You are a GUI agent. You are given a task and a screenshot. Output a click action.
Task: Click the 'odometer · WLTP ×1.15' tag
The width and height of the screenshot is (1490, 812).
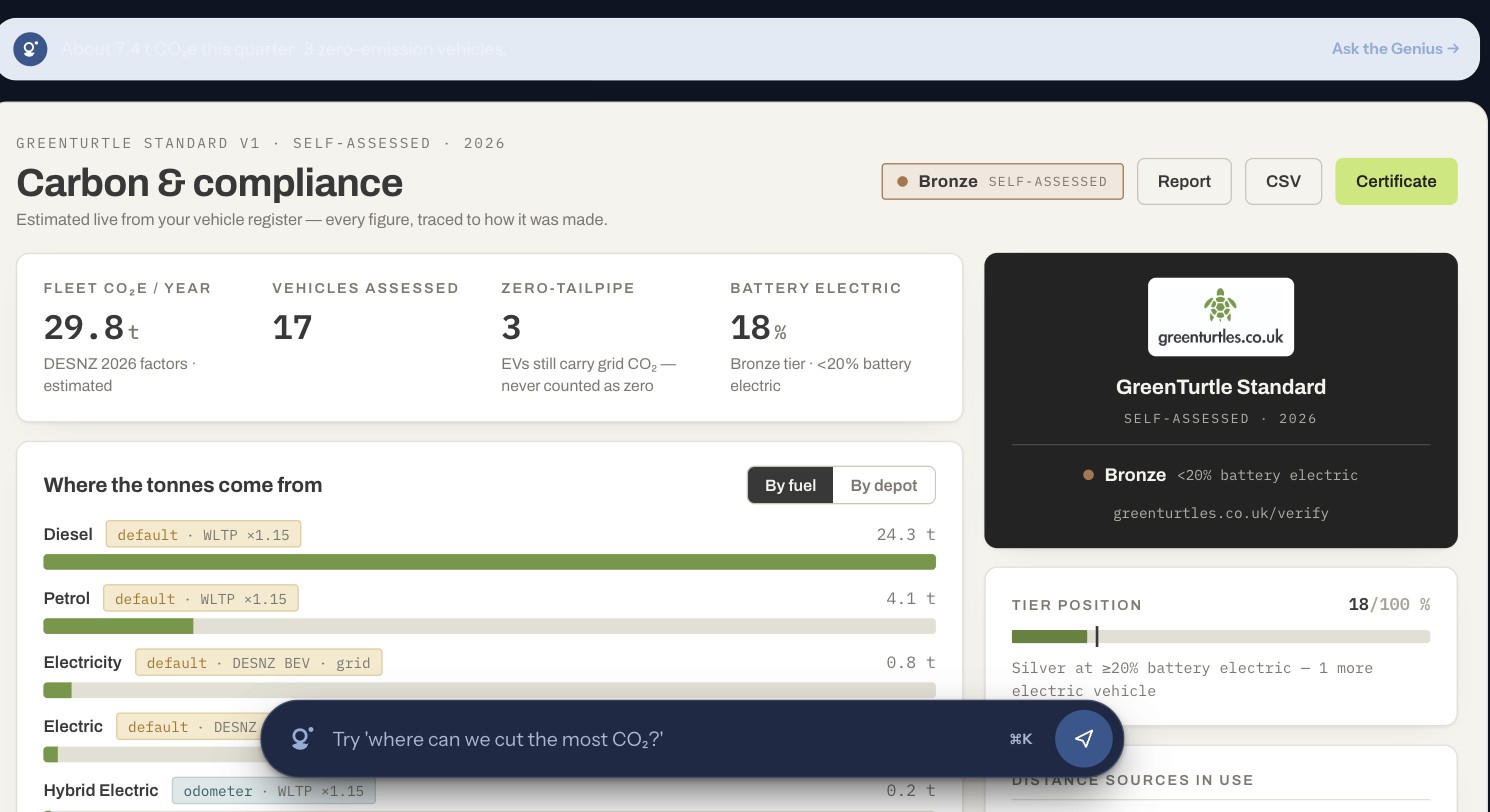(274, 791)
